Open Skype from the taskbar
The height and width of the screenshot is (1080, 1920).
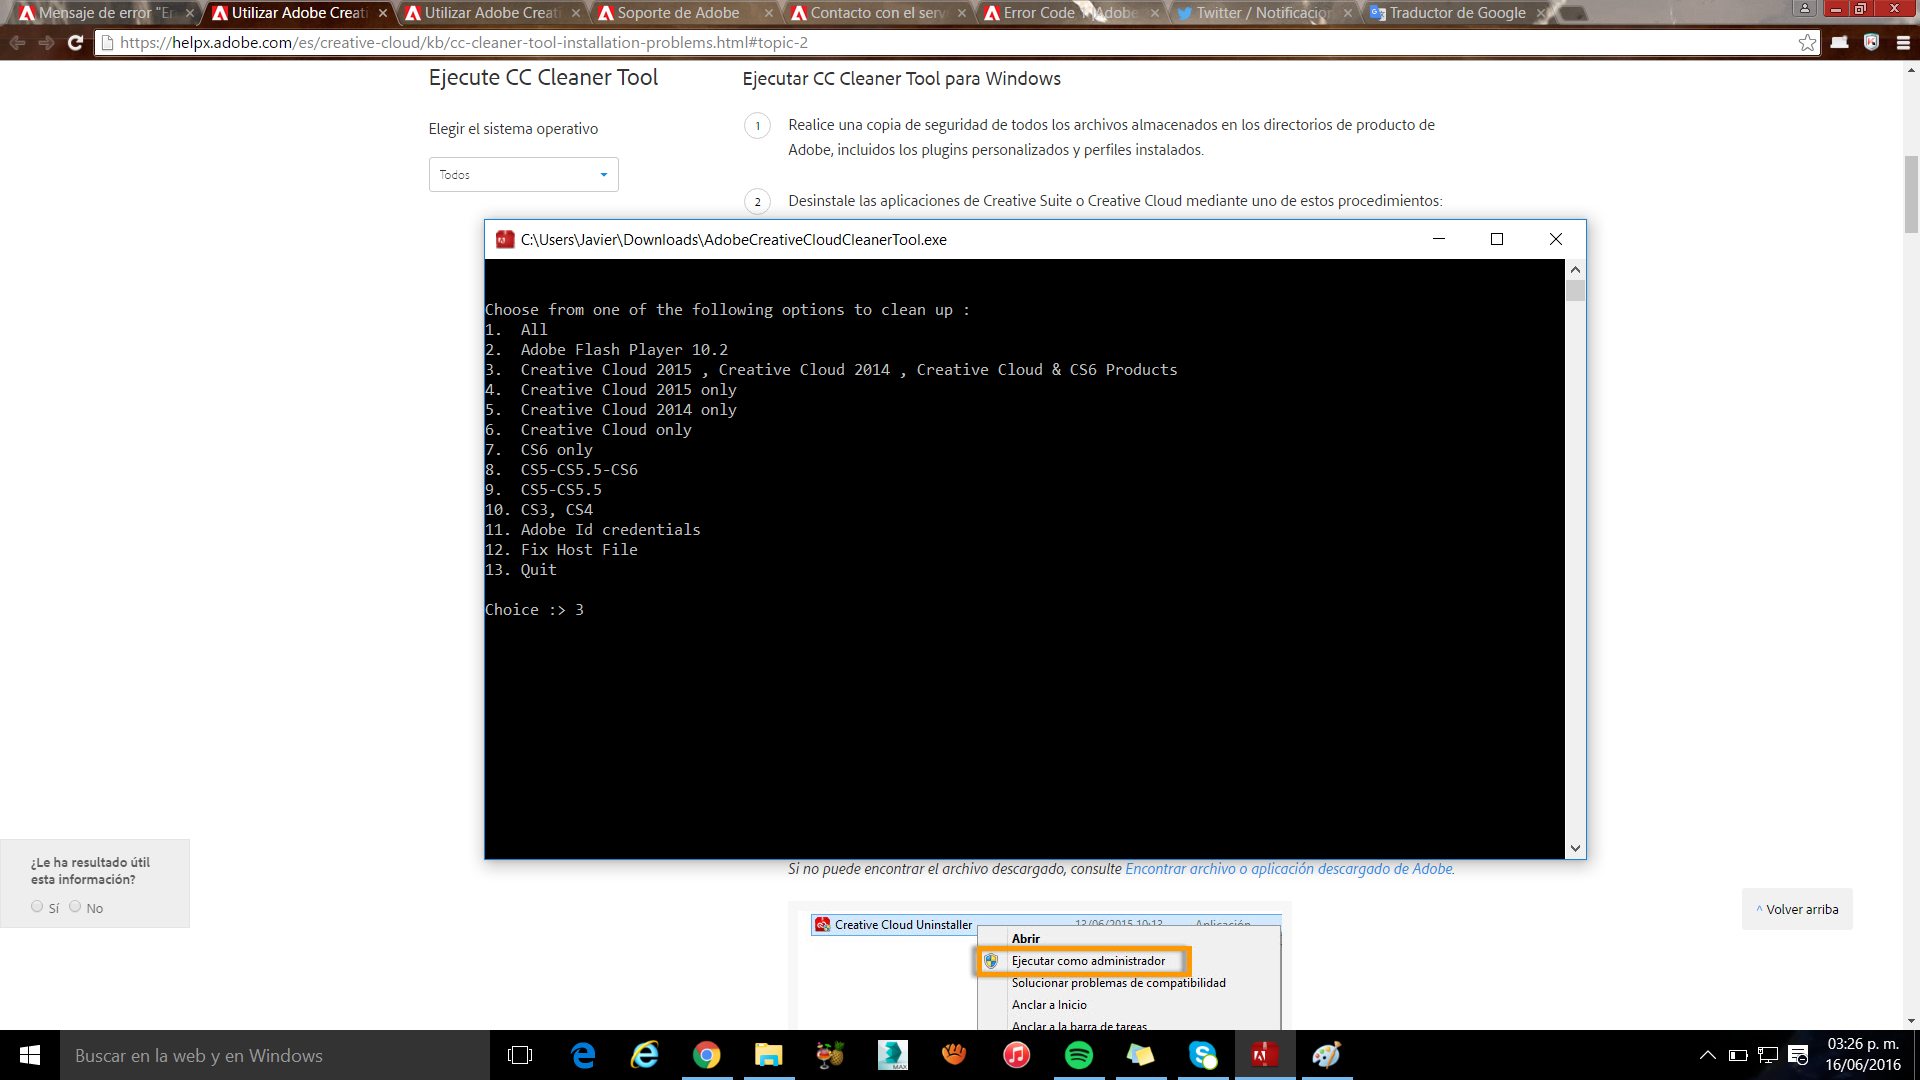[x=1202, y=1055]
